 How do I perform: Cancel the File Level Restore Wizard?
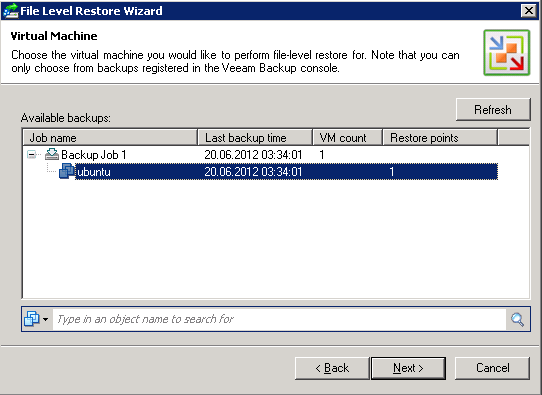pos(493,368)
